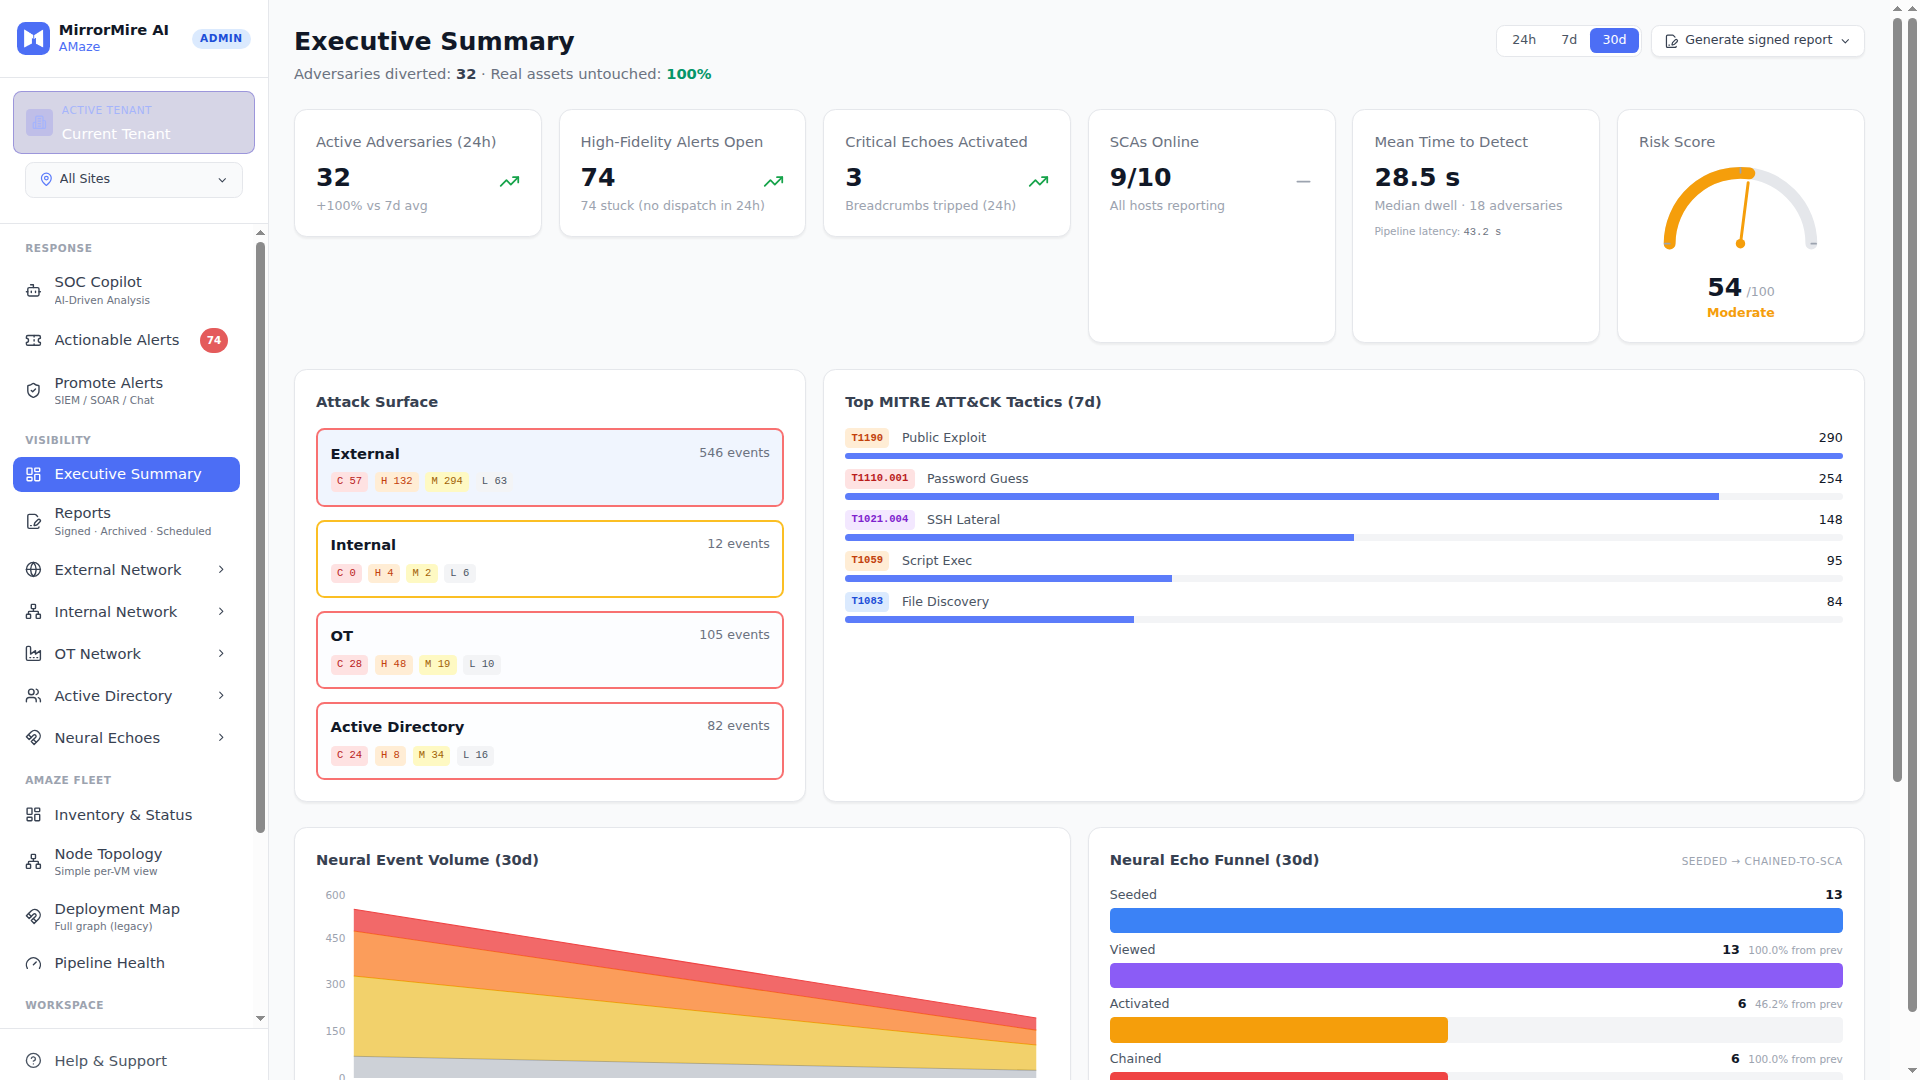Viewport: 1920px width, 1080px height.
Task: Click the Active Directory users icon
Action: [33, 696]
